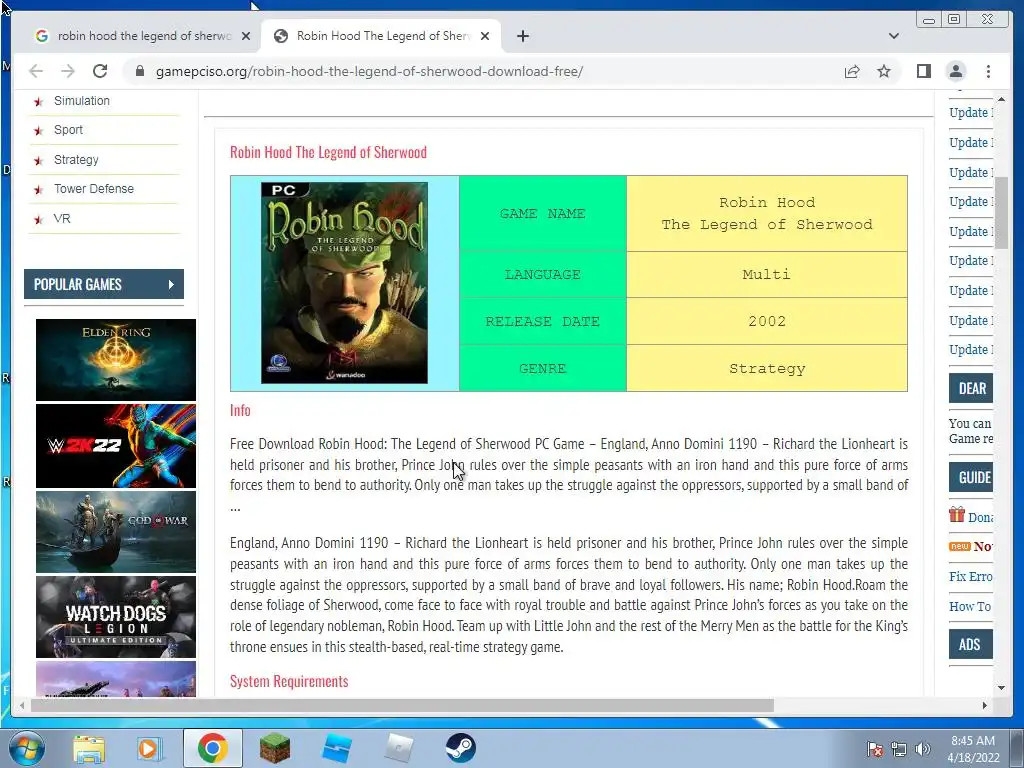
Task: Reload the current page
Action: point(100,71)
